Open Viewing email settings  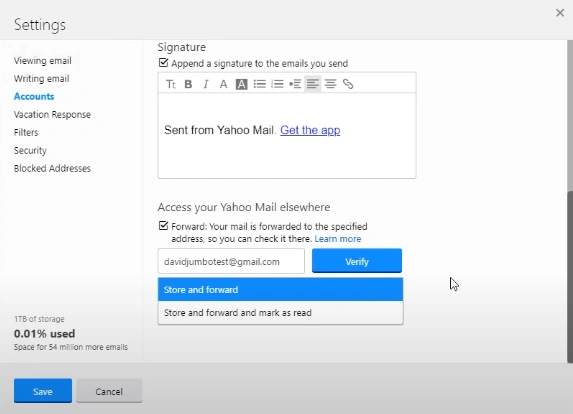[x=43, y=61]
